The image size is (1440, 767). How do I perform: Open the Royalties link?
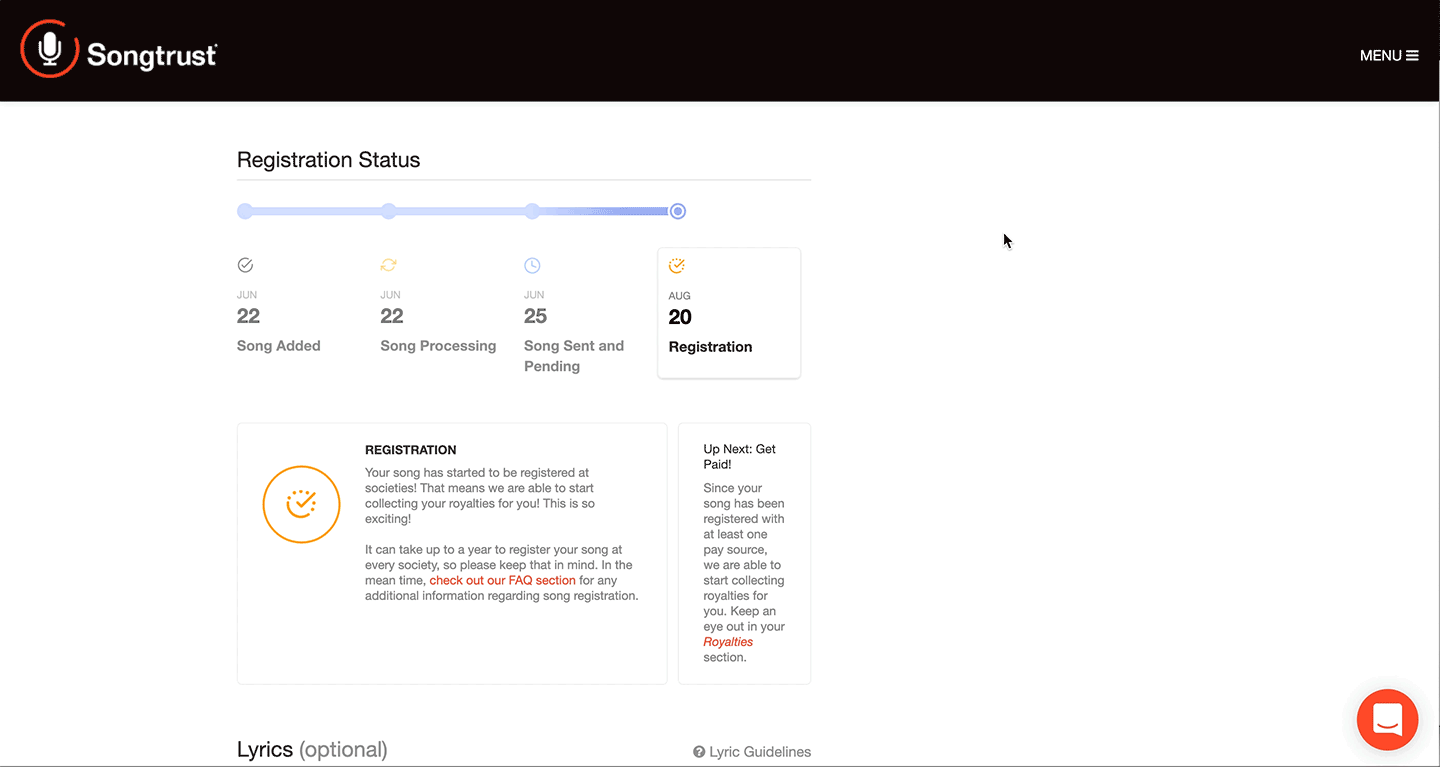(x=728, y=642)
